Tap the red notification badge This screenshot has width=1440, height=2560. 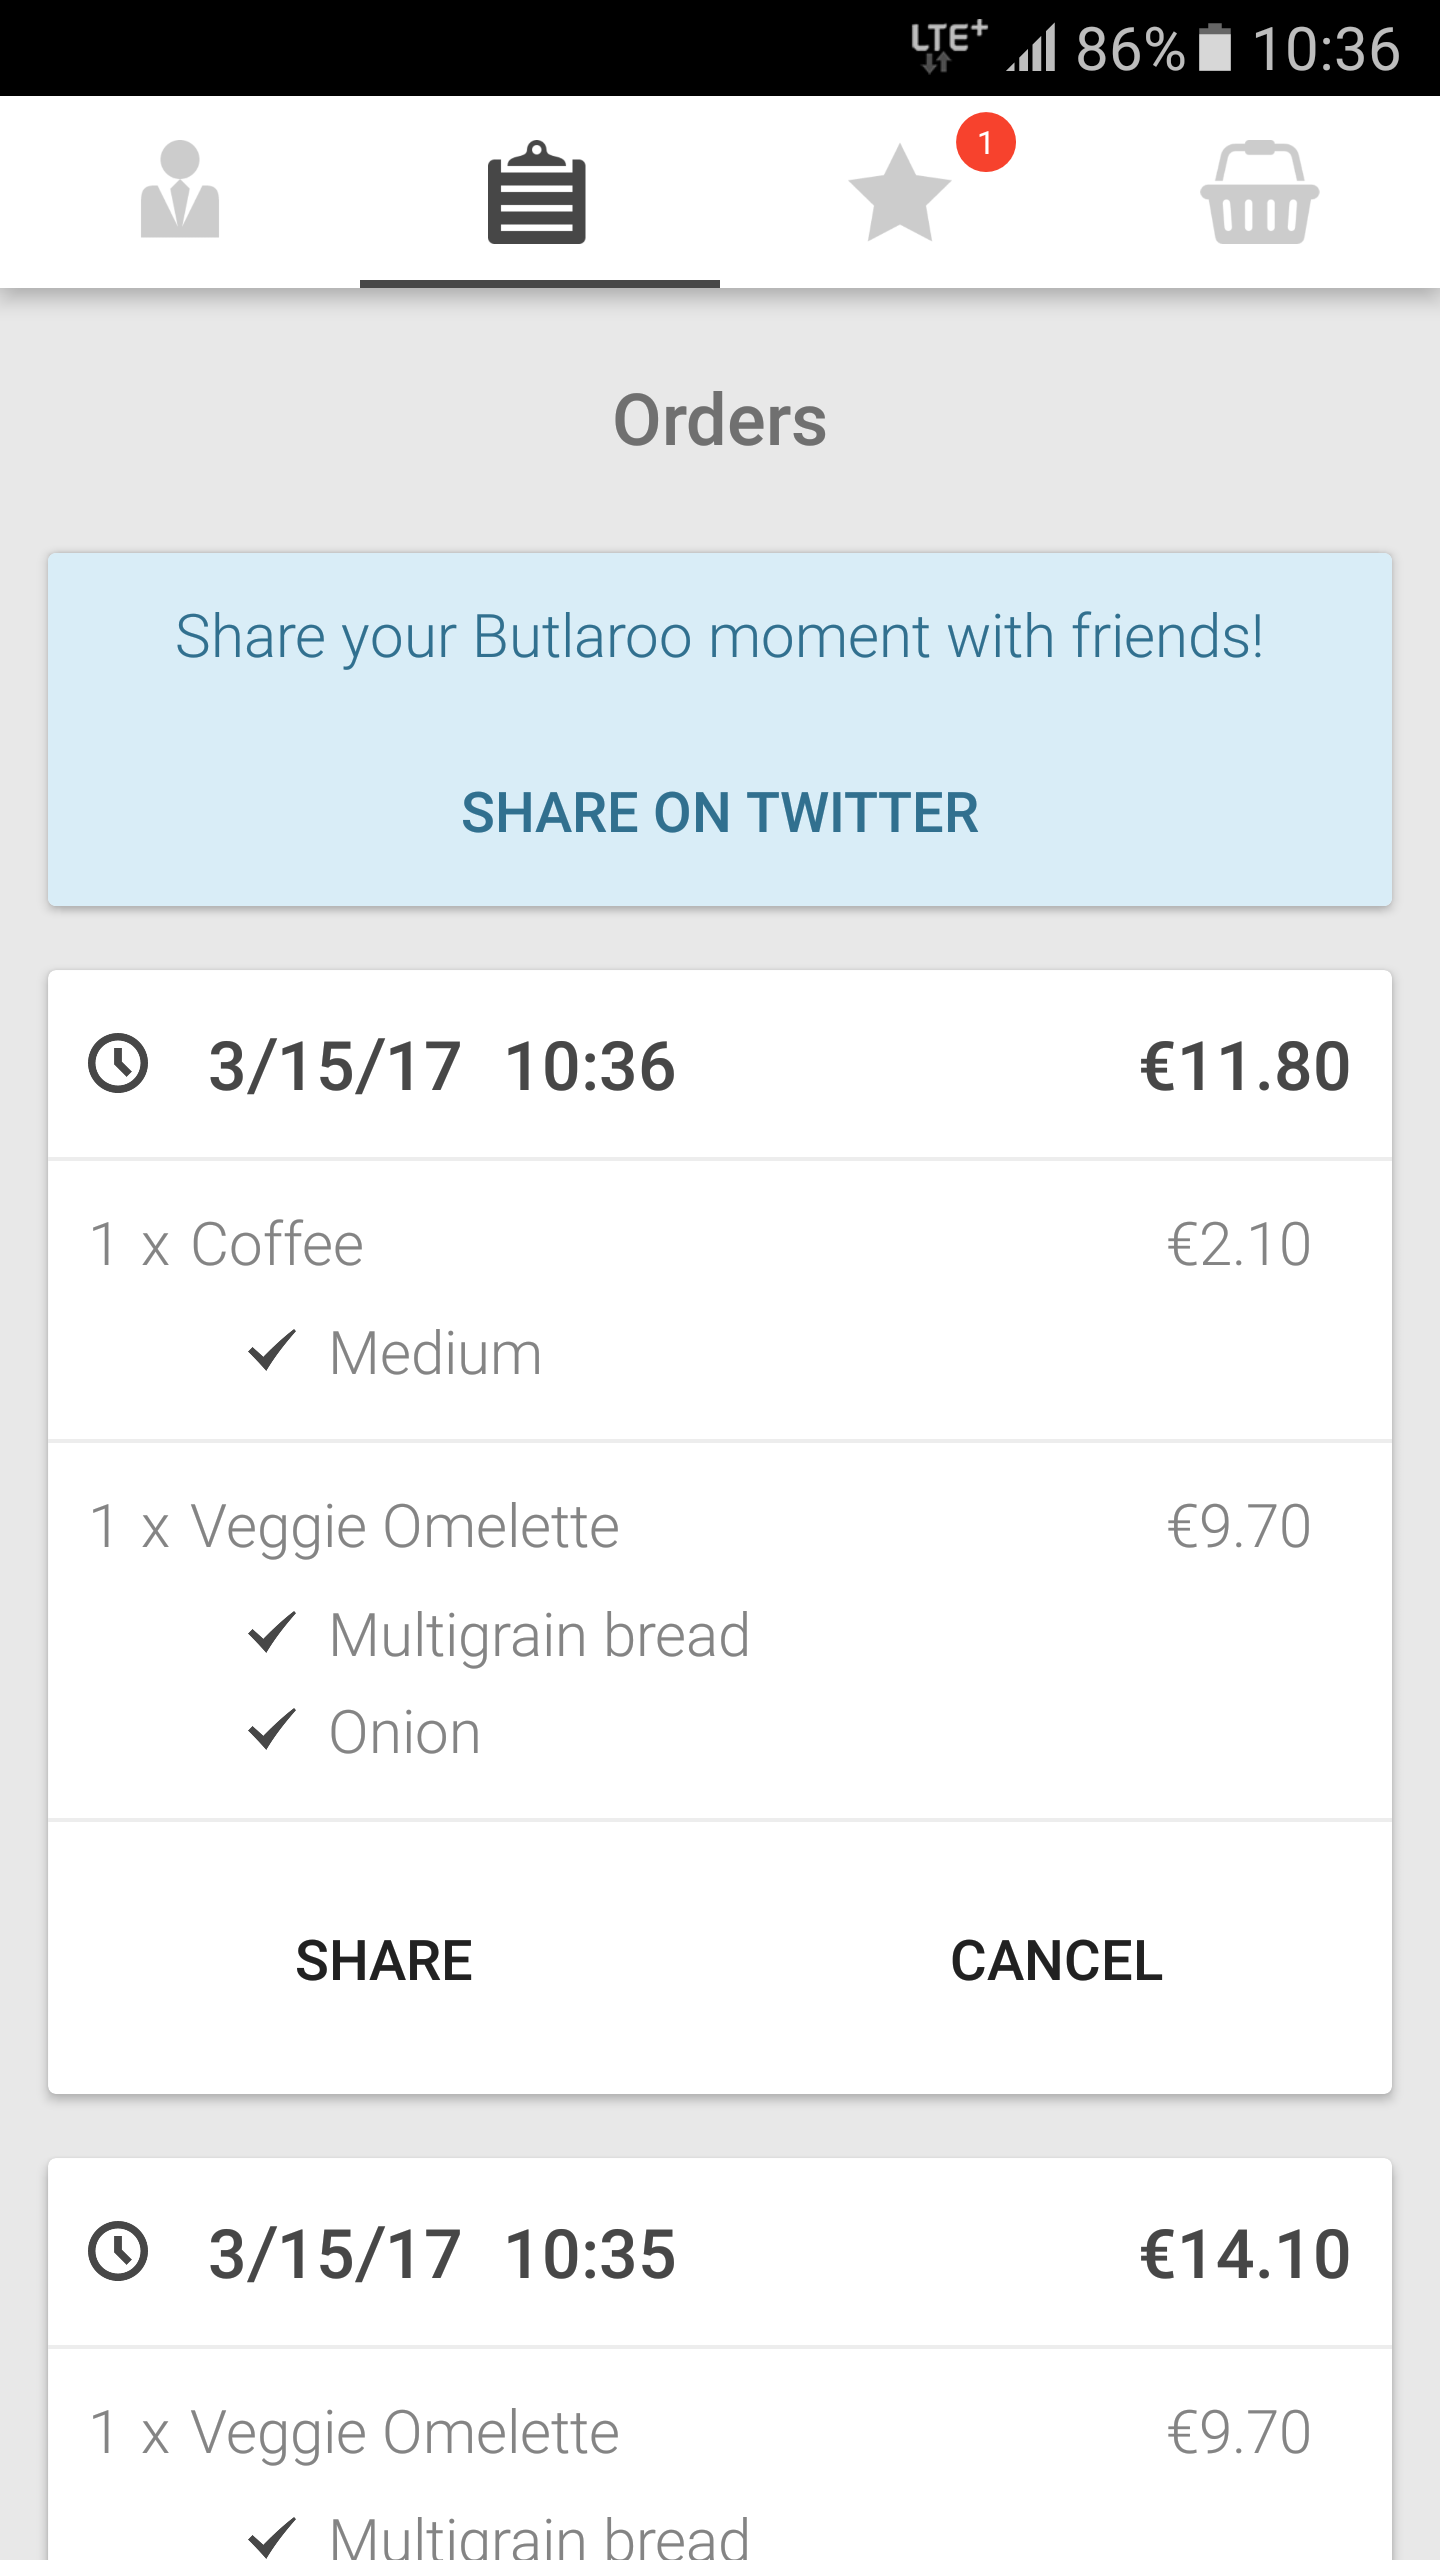tap(985, 143)
